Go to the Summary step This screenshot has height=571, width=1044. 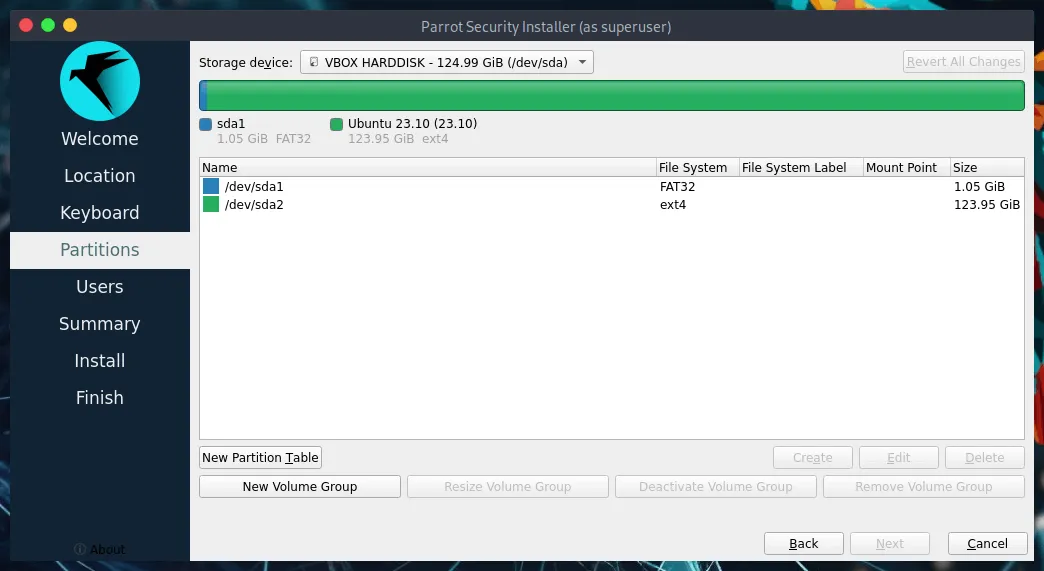(x=100, y=323)
